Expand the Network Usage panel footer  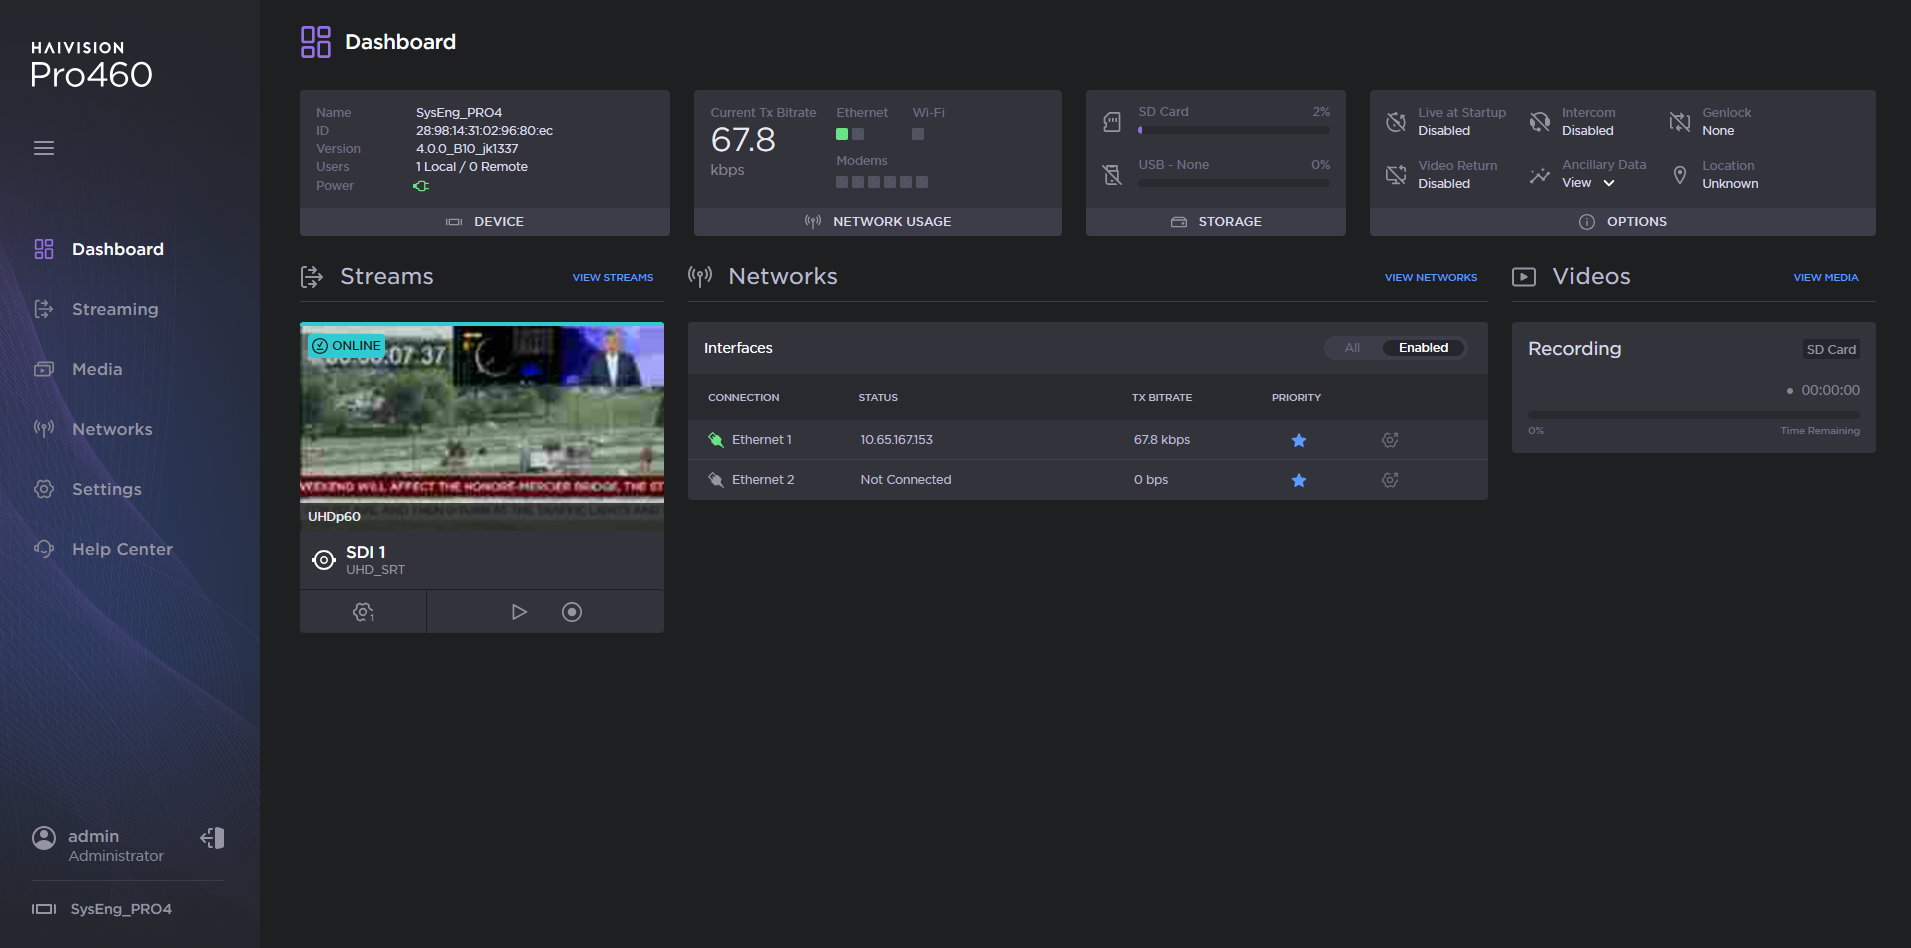click(878, 222)
